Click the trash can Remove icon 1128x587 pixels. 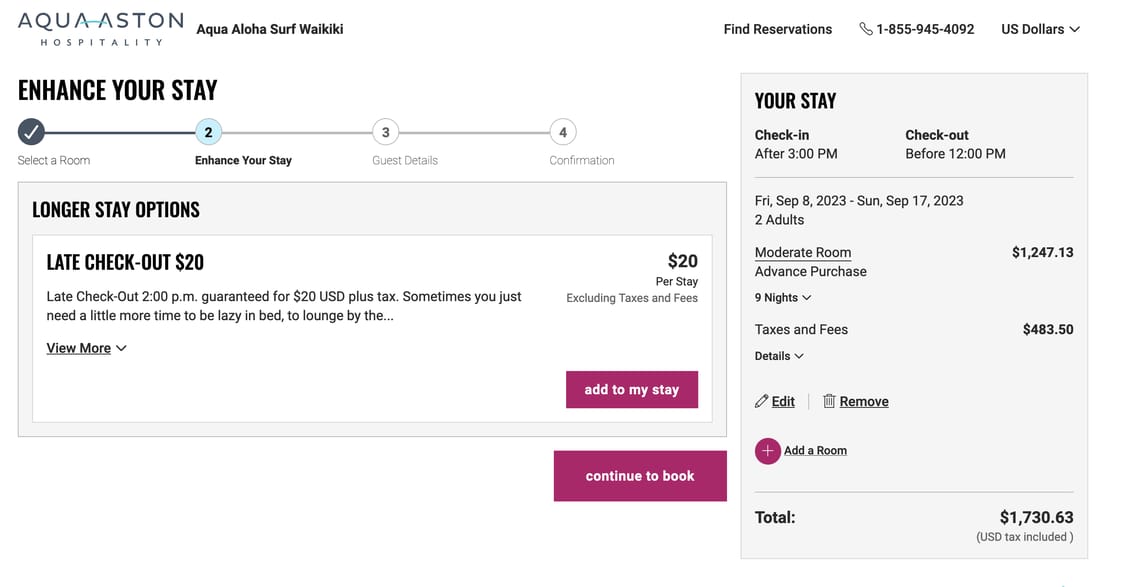point(829,401)
